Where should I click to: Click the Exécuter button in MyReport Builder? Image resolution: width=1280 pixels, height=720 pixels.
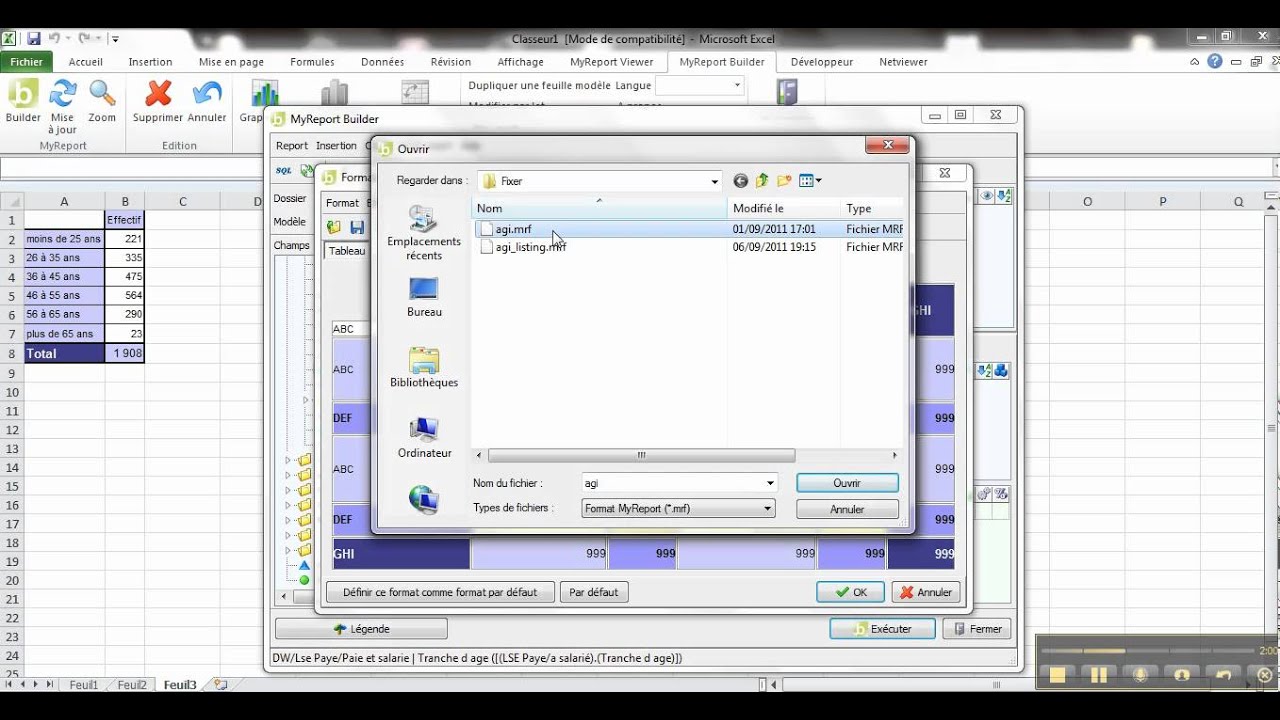[882, 629]
